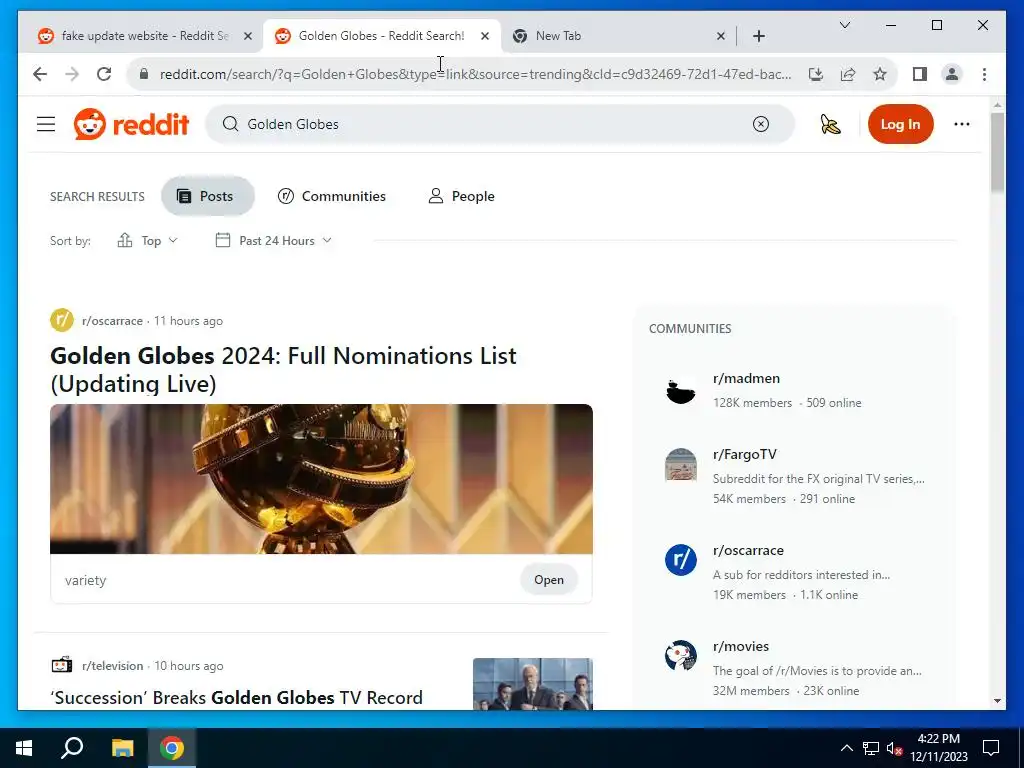The height and width of the screenshot is (768, 1024).
Task: Open the Golden Globe statue image
Action: (321, 479)
